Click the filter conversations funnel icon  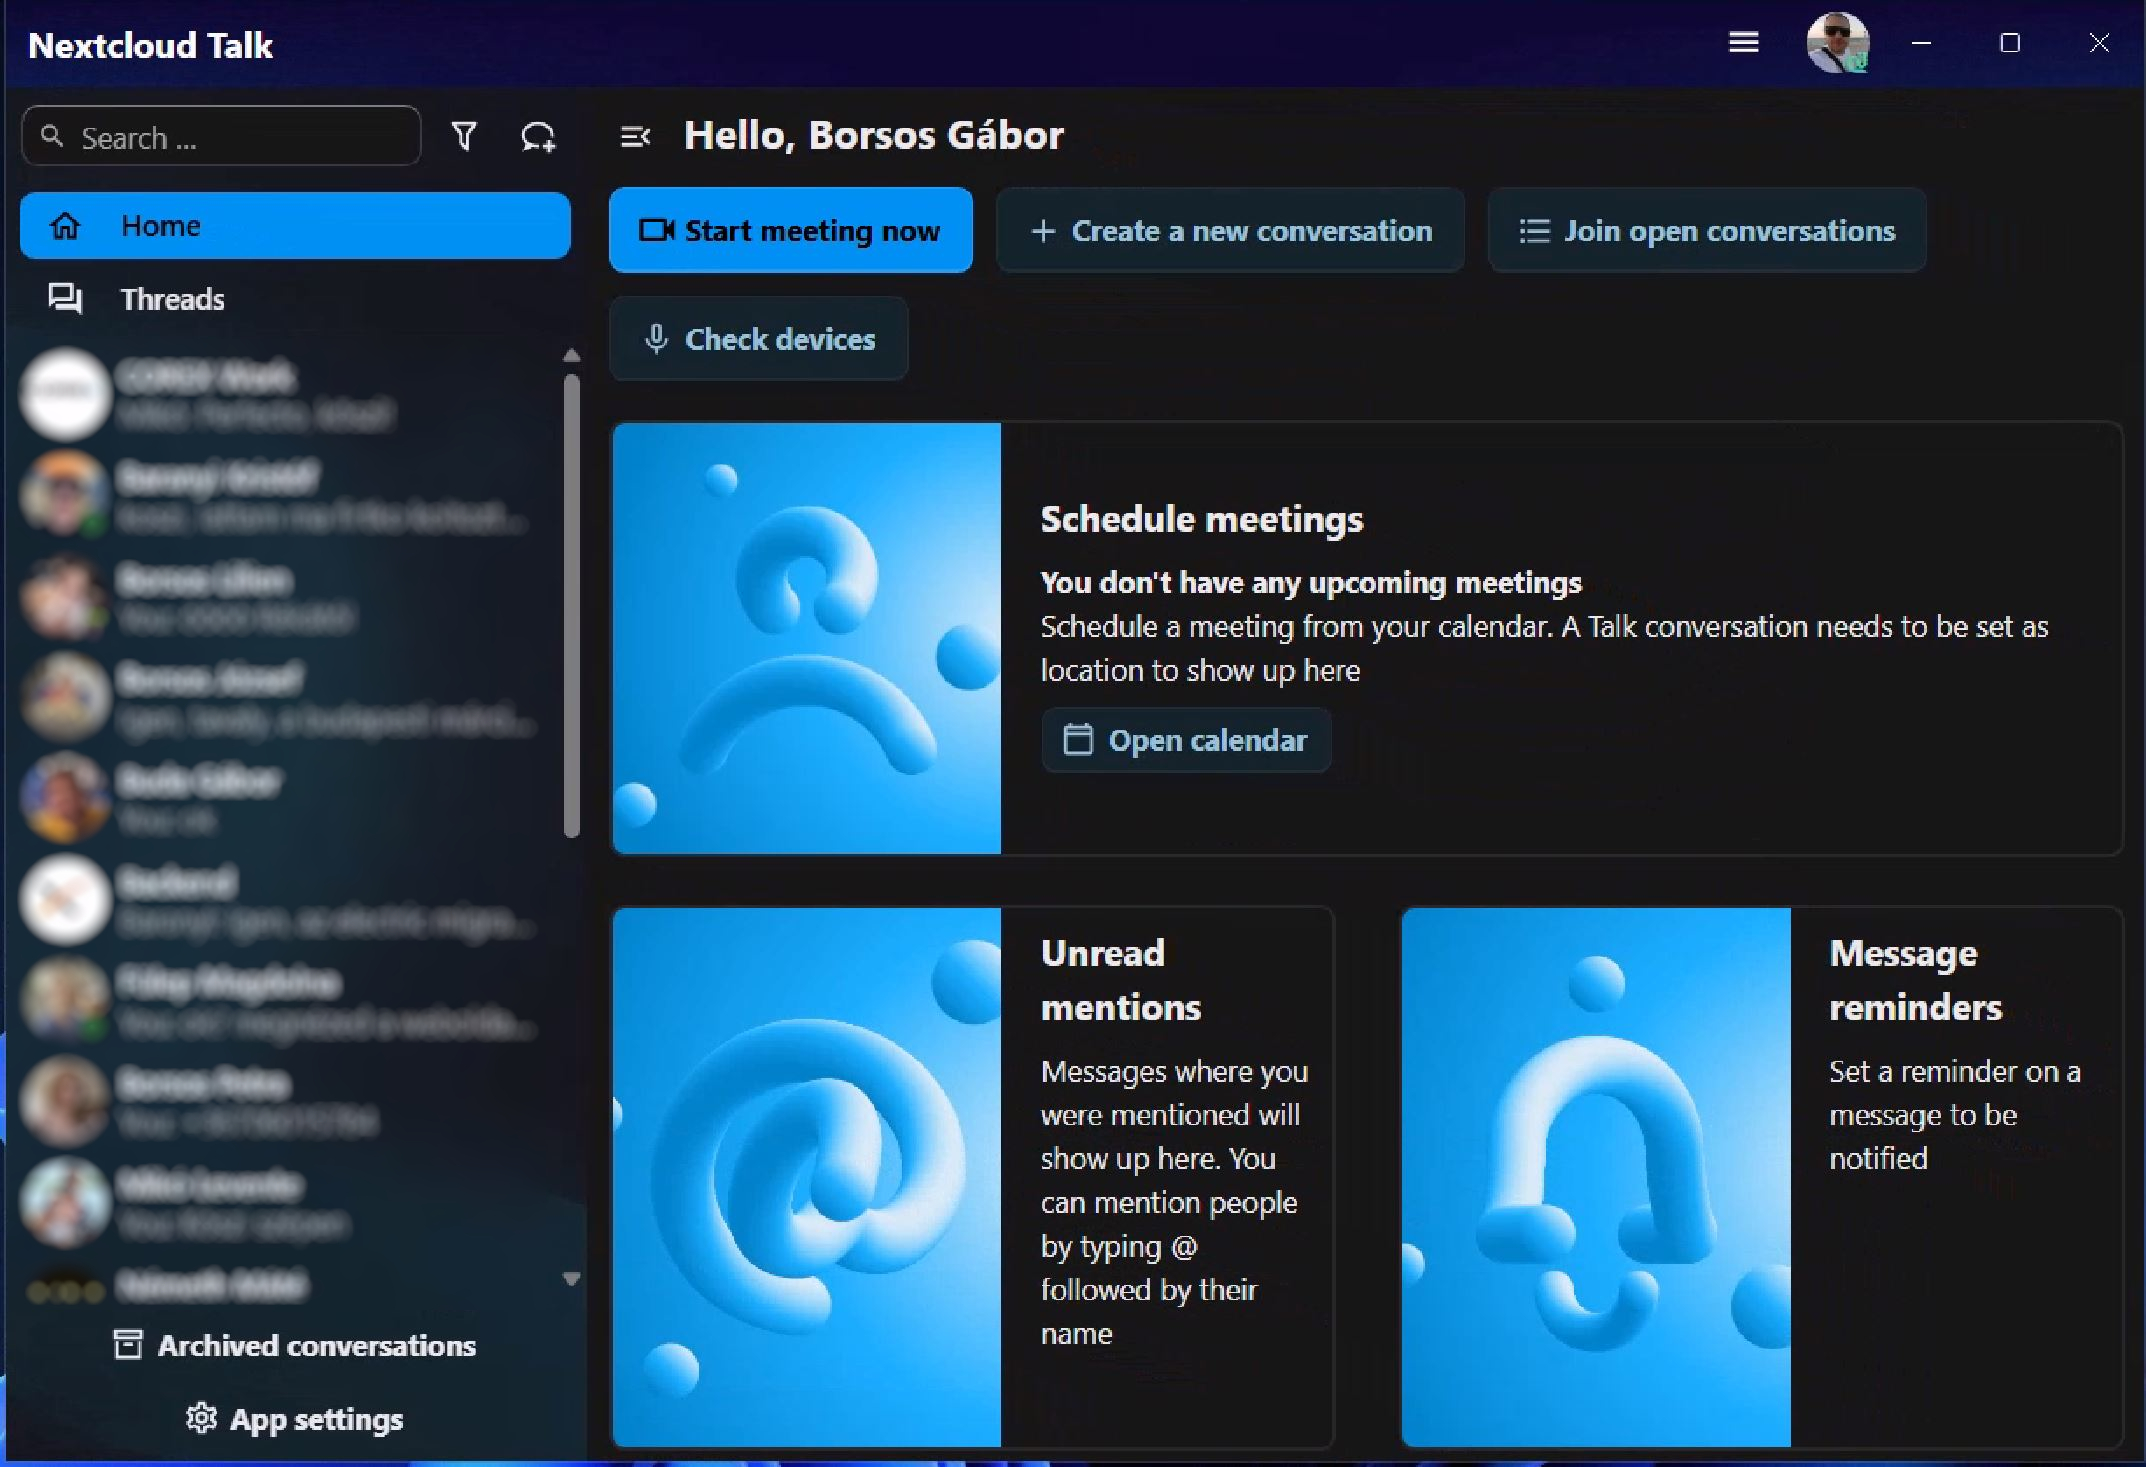[464, 136]
